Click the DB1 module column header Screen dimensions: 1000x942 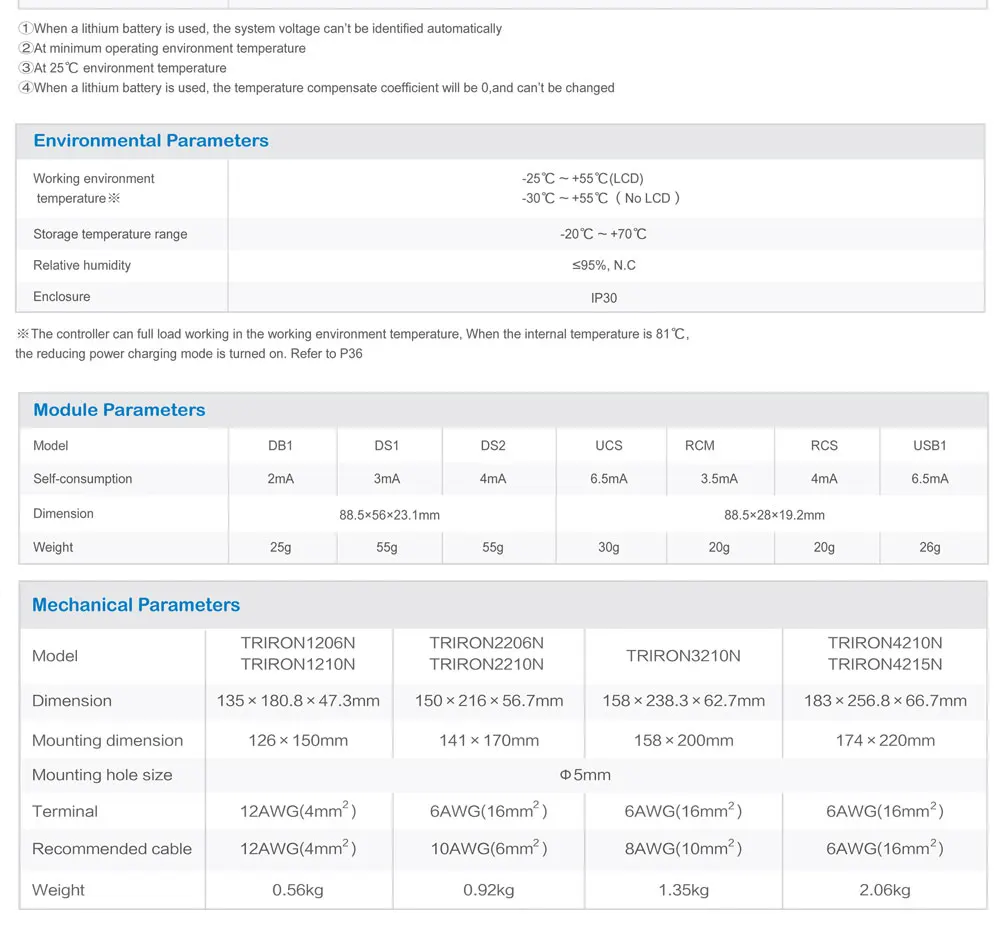281,445
